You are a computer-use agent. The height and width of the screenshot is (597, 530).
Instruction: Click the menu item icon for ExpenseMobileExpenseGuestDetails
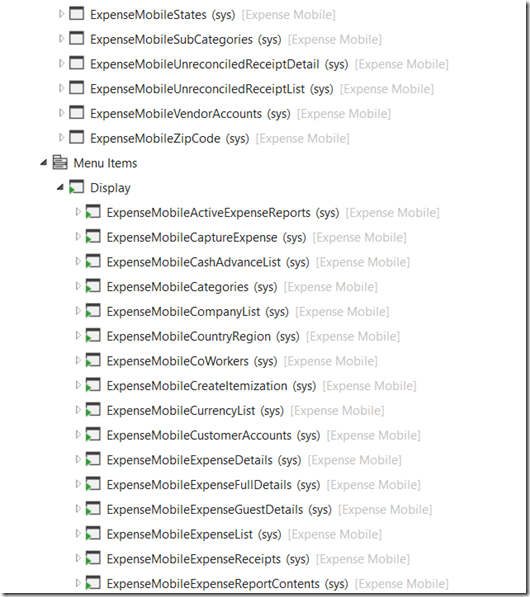[93, 509]
